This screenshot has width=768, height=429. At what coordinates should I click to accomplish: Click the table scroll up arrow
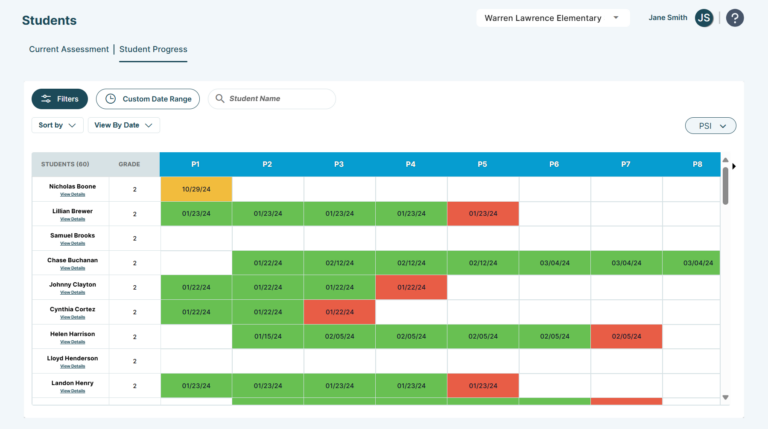click(725, 160)
